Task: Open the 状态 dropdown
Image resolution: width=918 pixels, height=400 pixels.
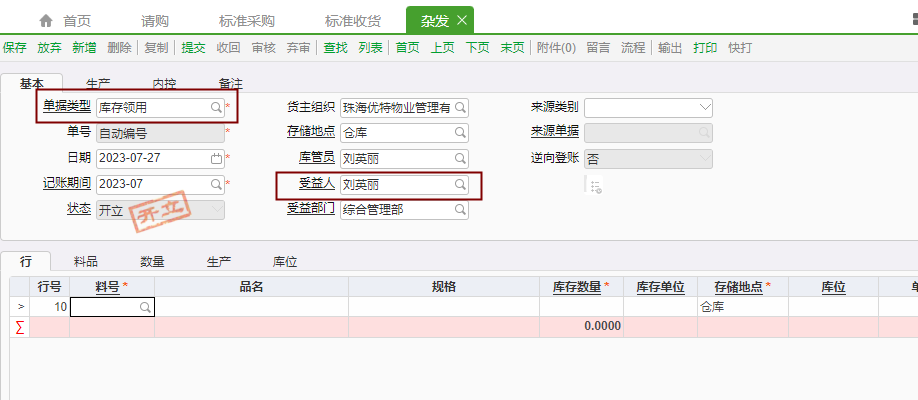Action: (x=216, y=210)
